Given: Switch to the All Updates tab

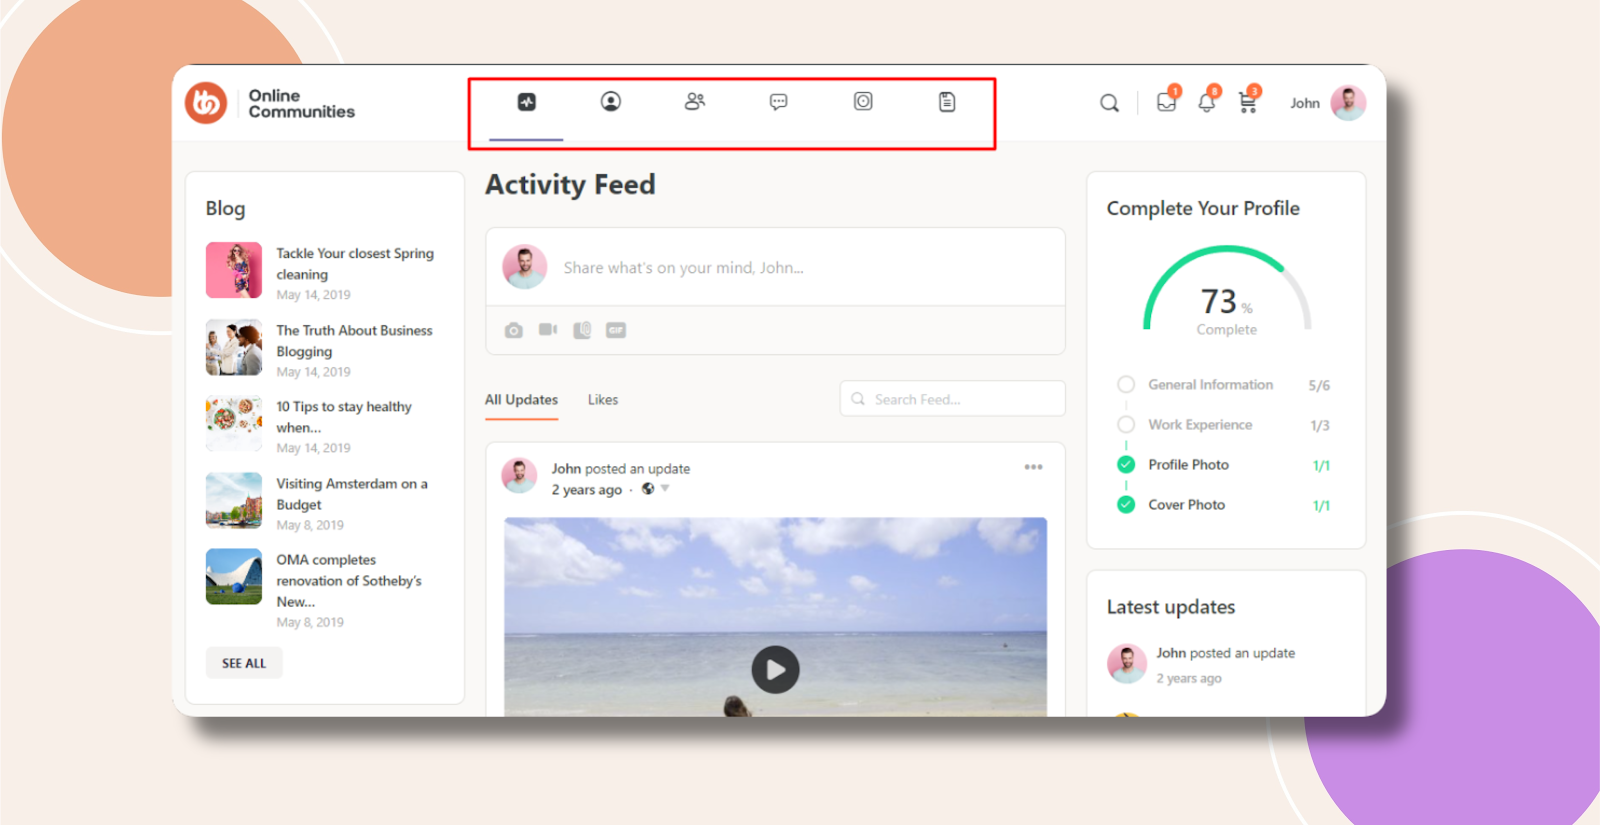Looking at the screenshot, I should tap(521, 400).
